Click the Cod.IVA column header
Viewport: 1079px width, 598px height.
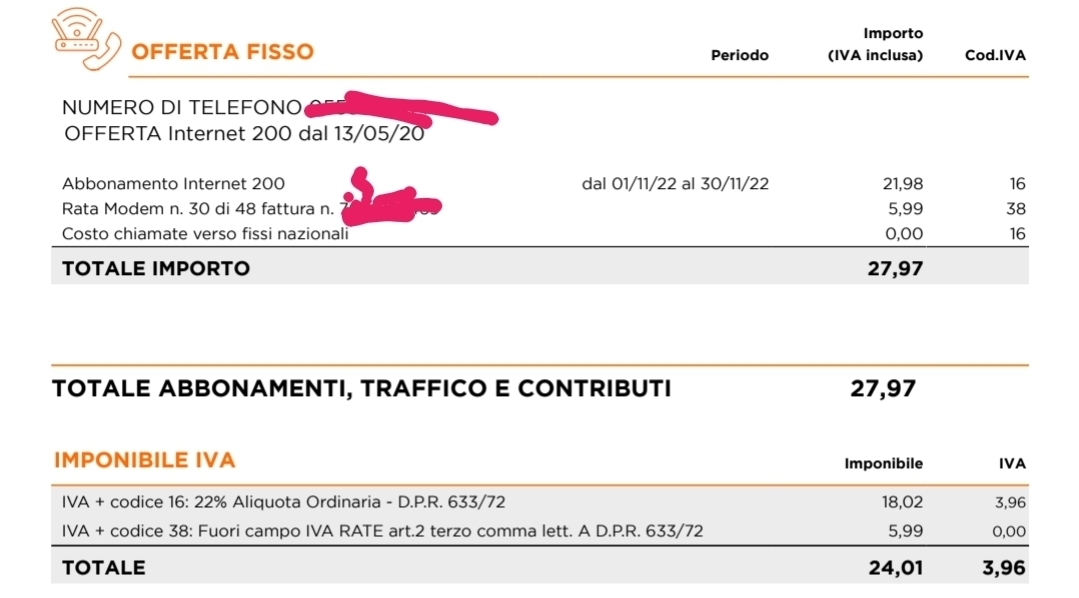point(995,55)
